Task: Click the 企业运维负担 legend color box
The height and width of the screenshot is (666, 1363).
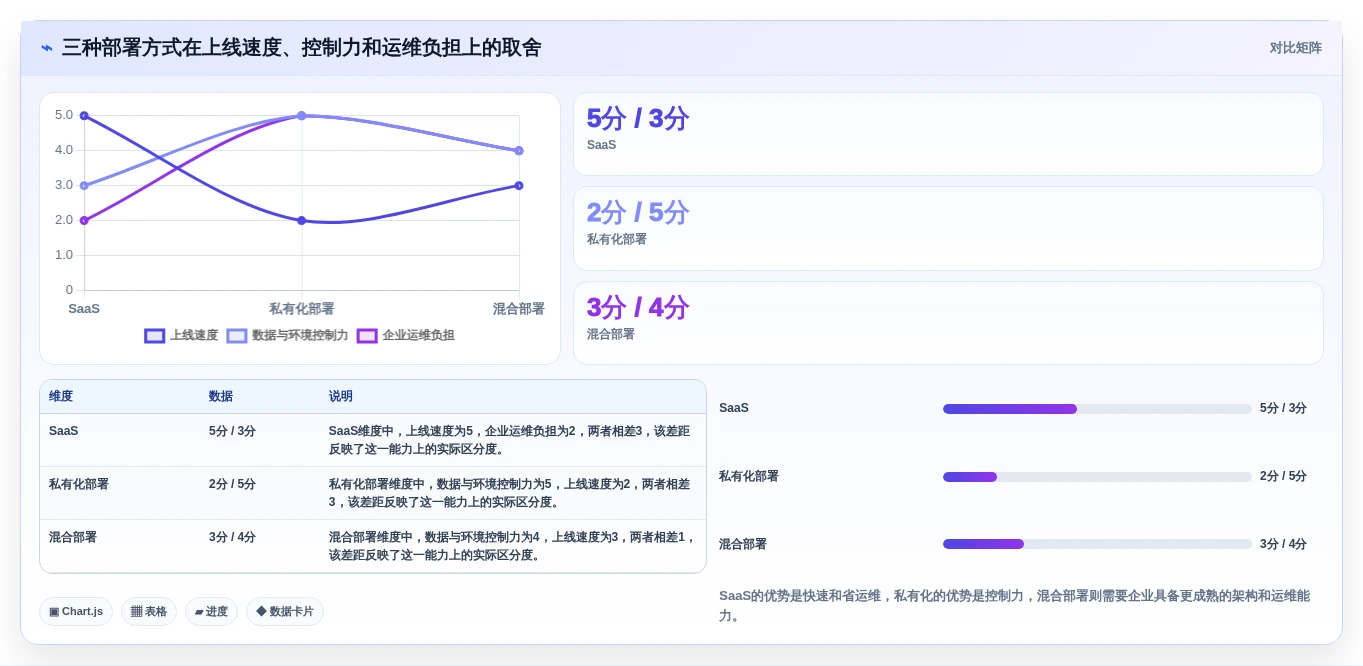Action: (x=367, y=336)
